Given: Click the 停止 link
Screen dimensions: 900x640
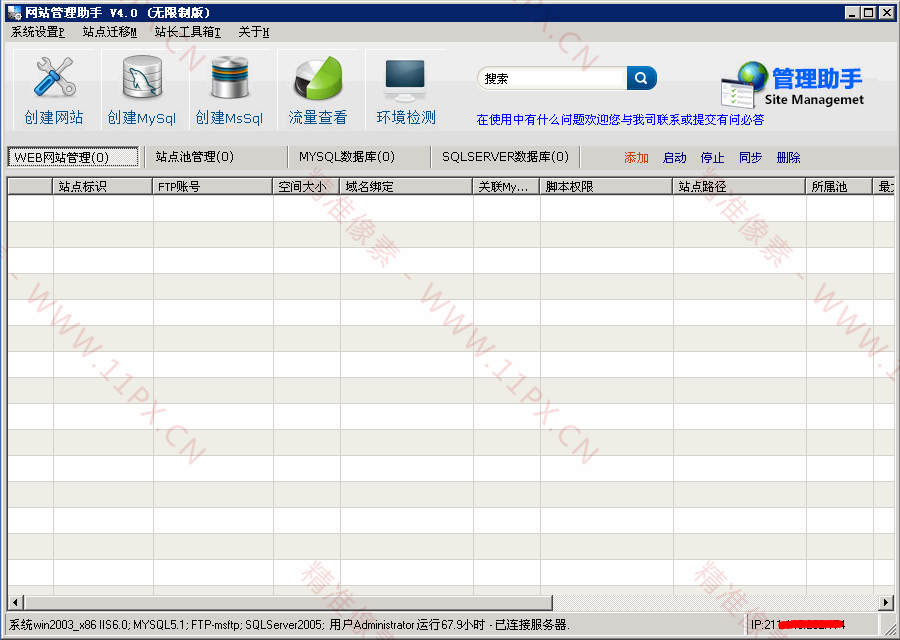Looking at the screenshot, I should click(712, 158).
